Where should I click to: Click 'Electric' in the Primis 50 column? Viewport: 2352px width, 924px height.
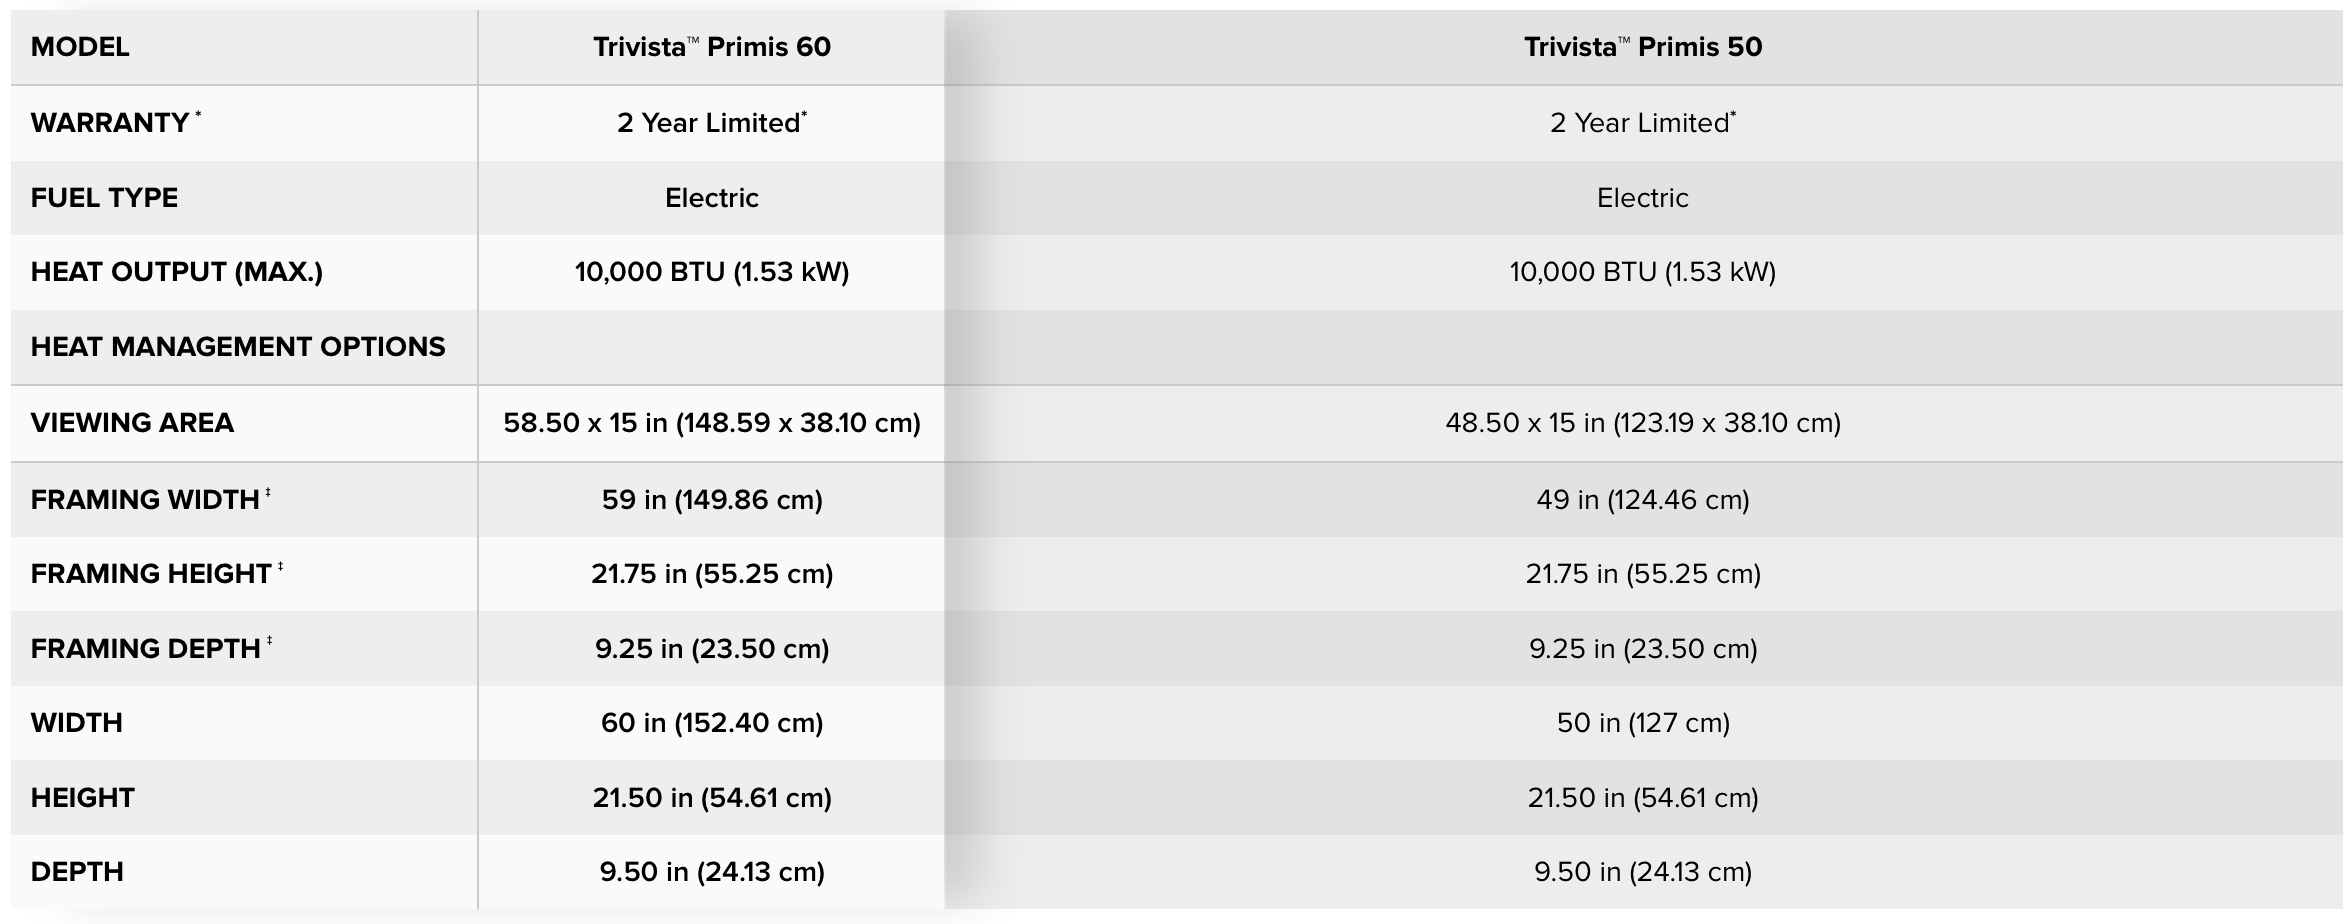coord(1642,198)
